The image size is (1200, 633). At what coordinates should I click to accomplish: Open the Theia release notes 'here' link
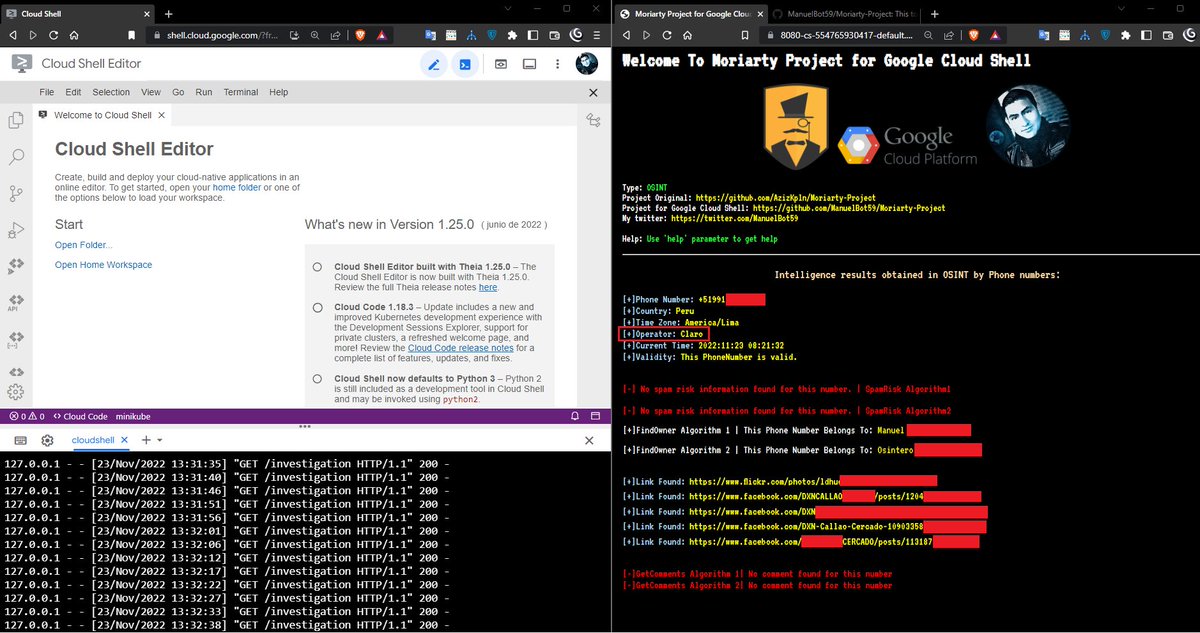(x=488, y=287)
